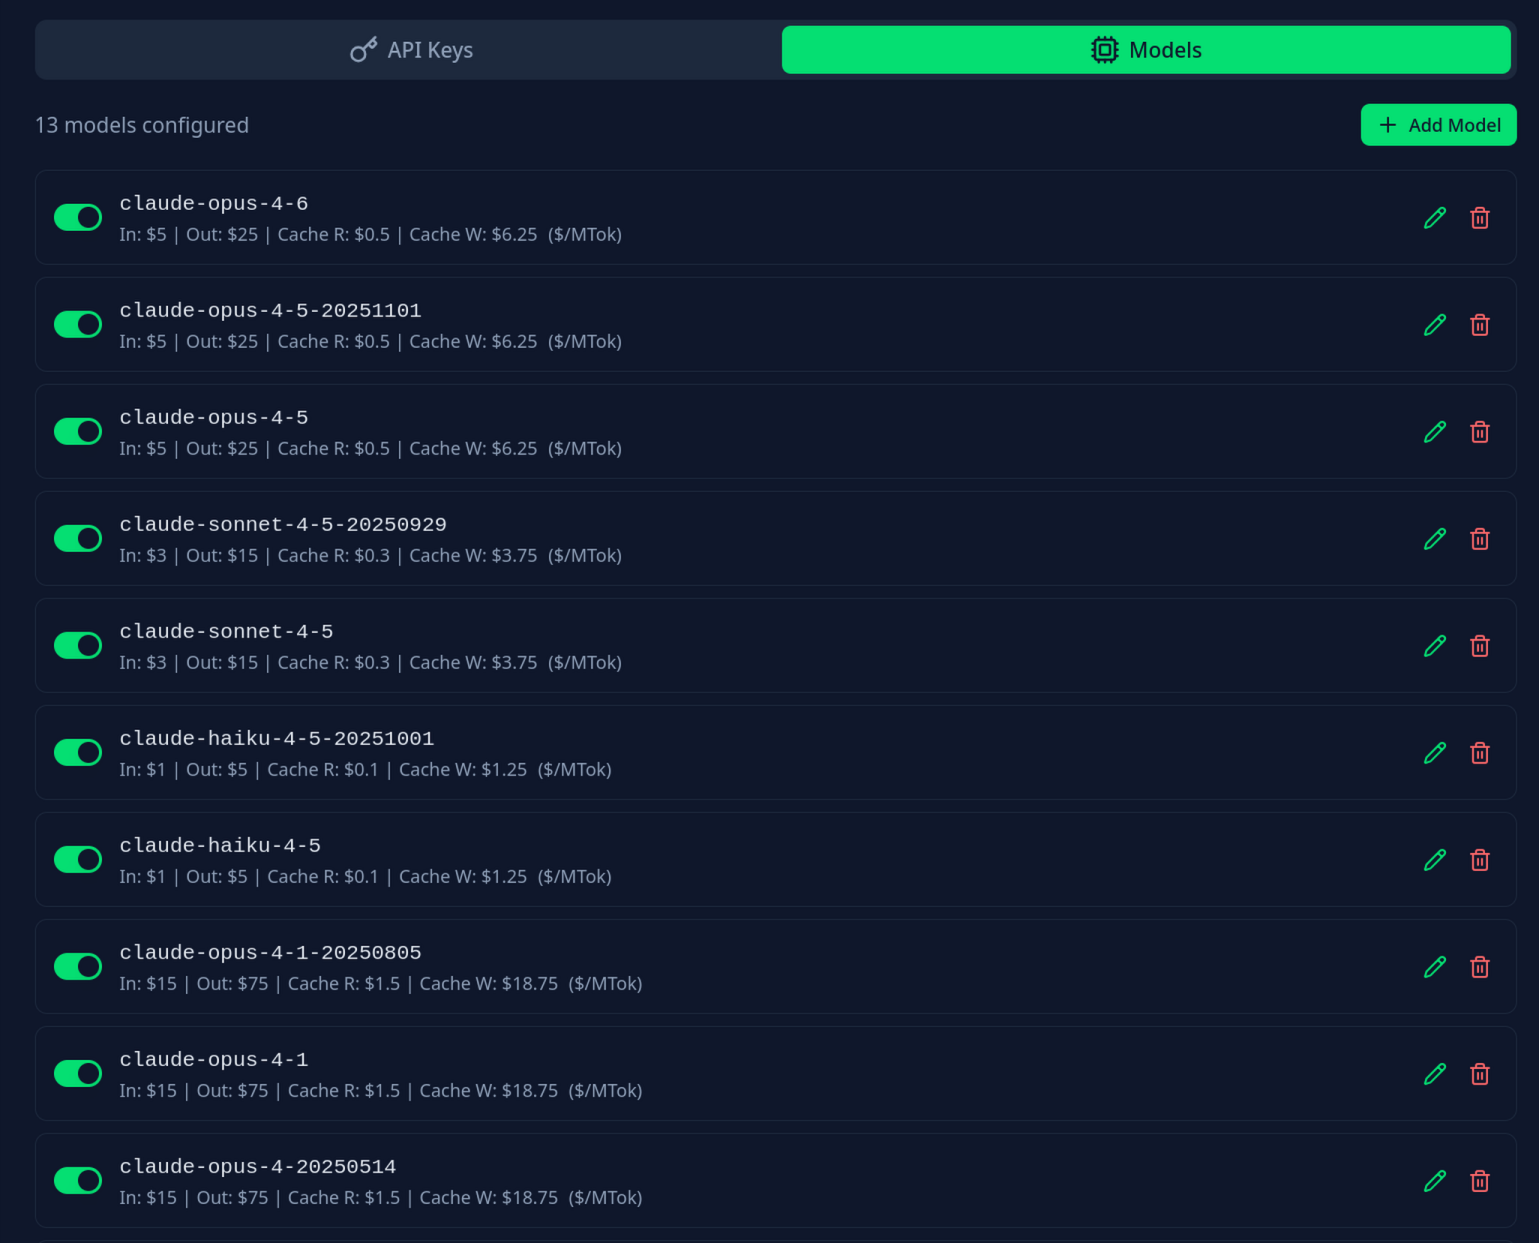
Task: Click the claude-sonnet-4-5-20250929 name
Action: pyautogui.click(x=283, y=525)
